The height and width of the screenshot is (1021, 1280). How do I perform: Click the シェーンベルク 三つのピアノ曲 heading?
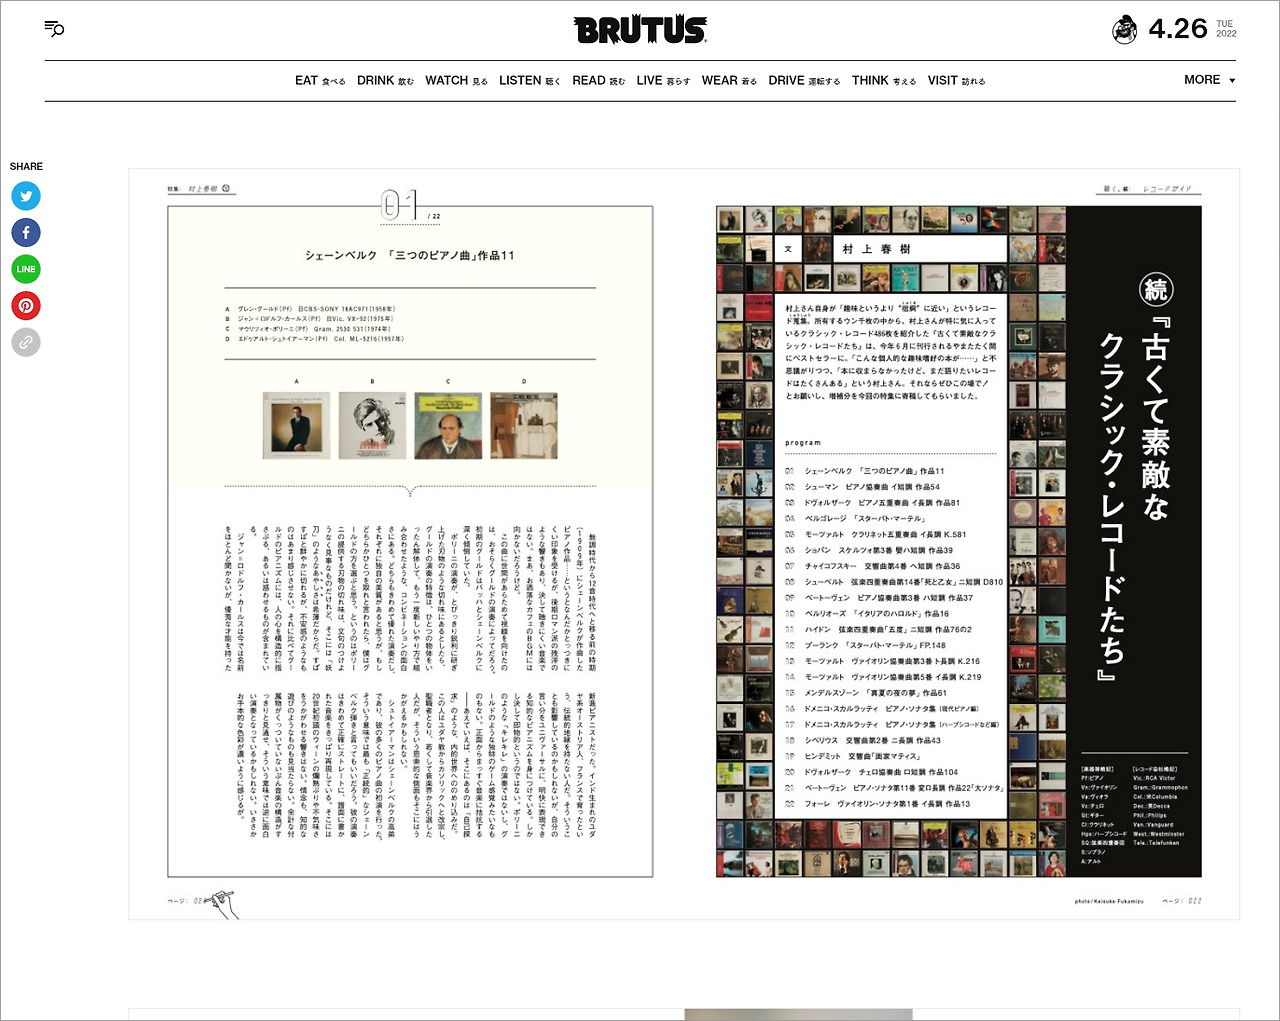click(410, 256)
